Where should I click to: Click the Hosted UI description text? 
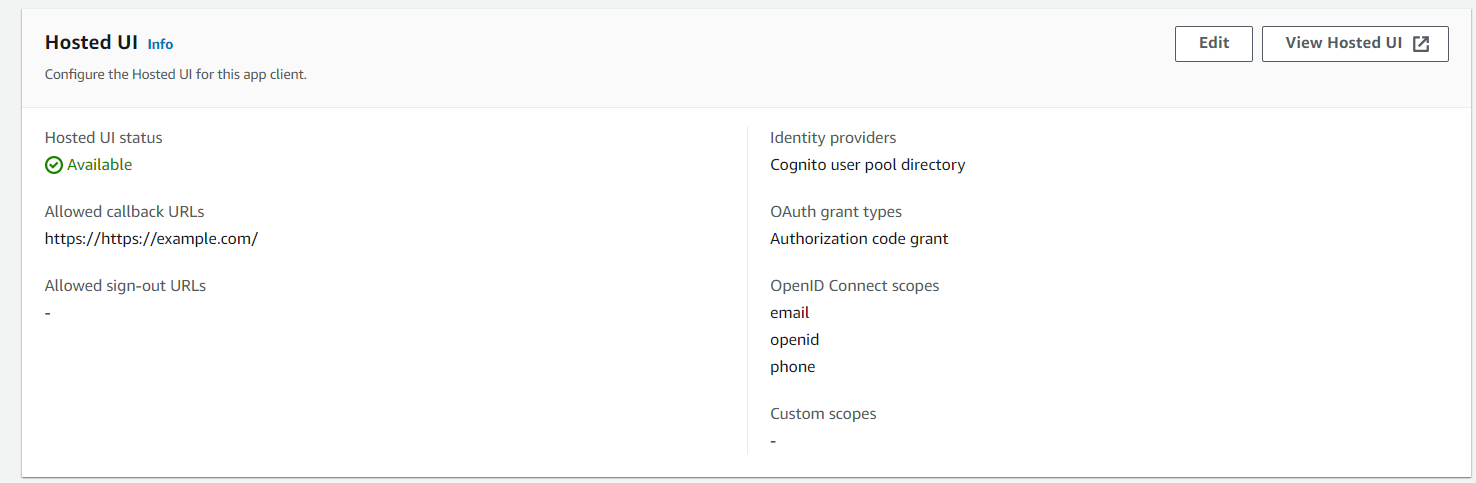pyautogui.click(x=176, y=75)
